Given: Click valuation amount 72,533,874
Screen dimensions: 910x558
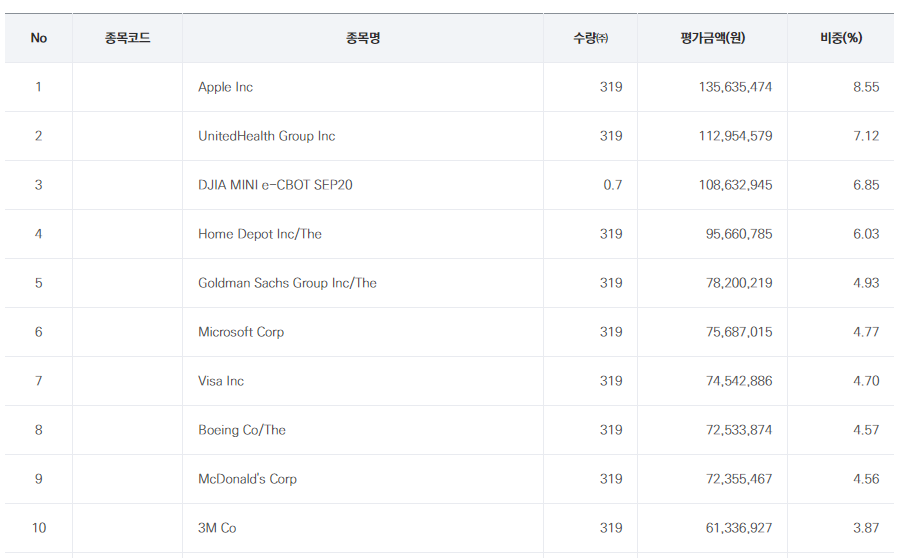Looking at the screenshot, I should pos(739,430).
